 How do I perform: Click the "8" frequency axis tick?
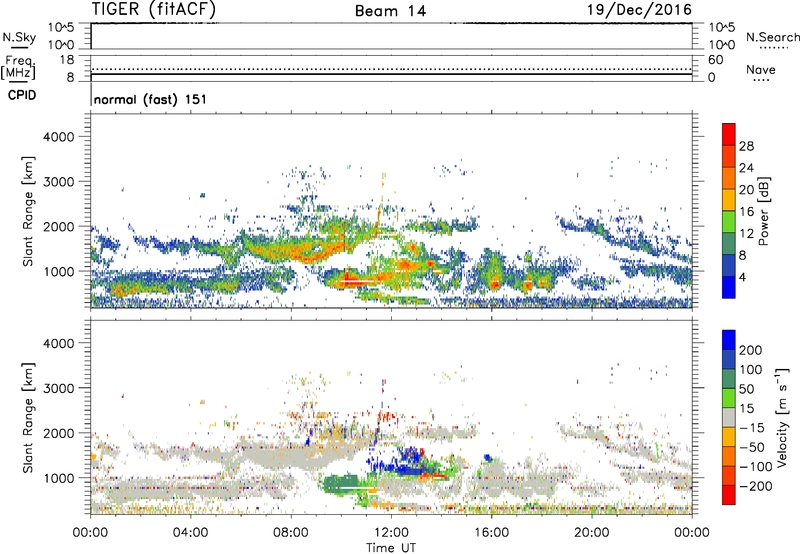70,77
